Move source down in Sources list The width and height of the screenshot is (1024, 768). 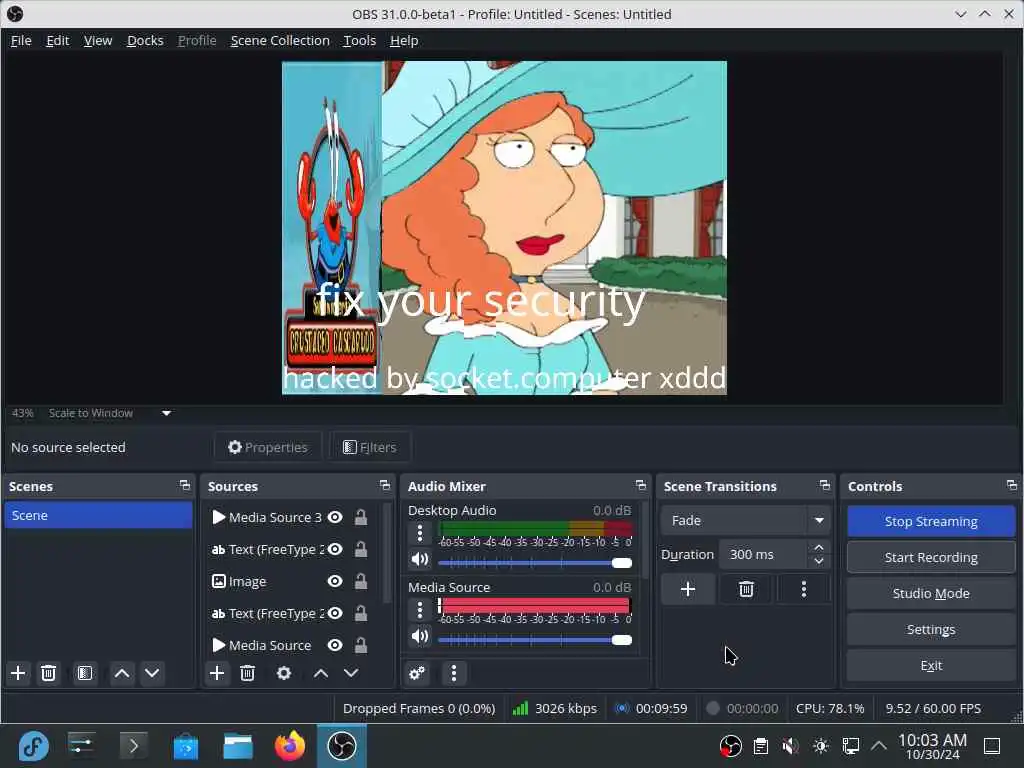(351, 673)
